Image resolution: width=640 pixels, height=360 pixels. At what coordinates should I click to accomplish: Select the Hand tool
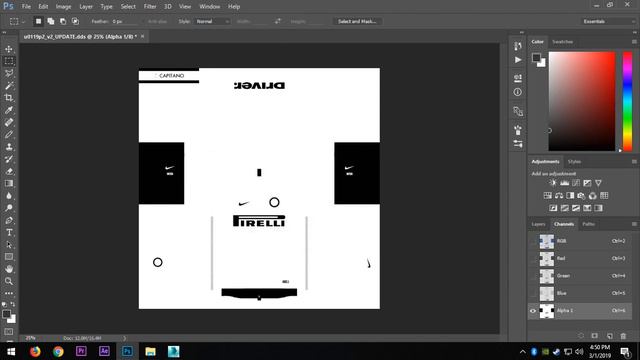[x=9, y=269]
